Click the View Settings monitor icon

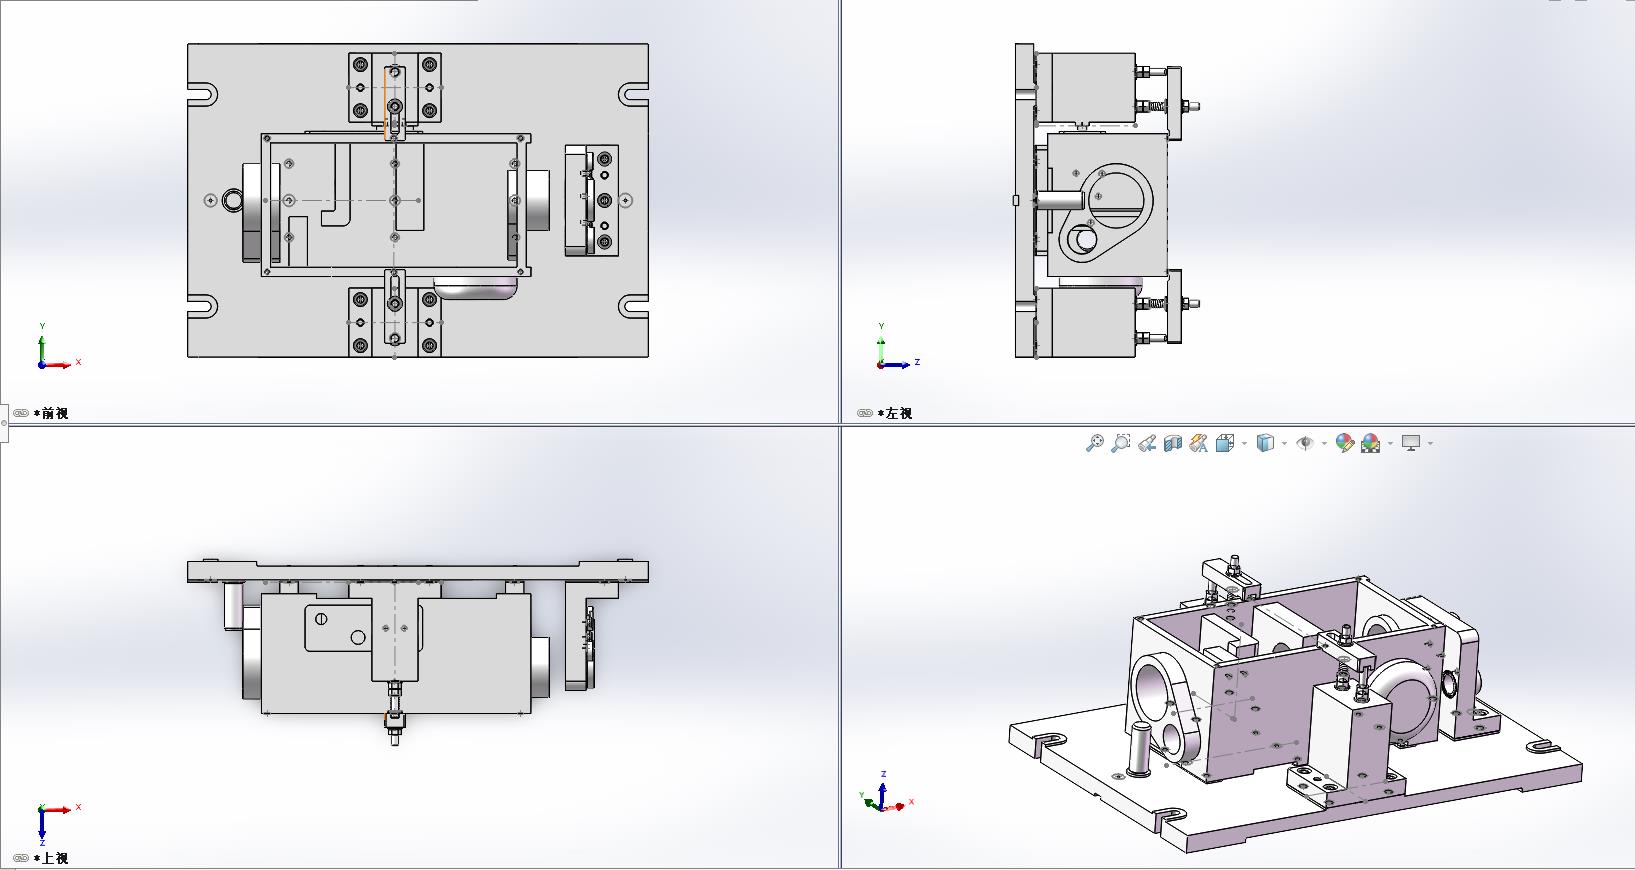pyautogui.click(x=1411, y=443)
